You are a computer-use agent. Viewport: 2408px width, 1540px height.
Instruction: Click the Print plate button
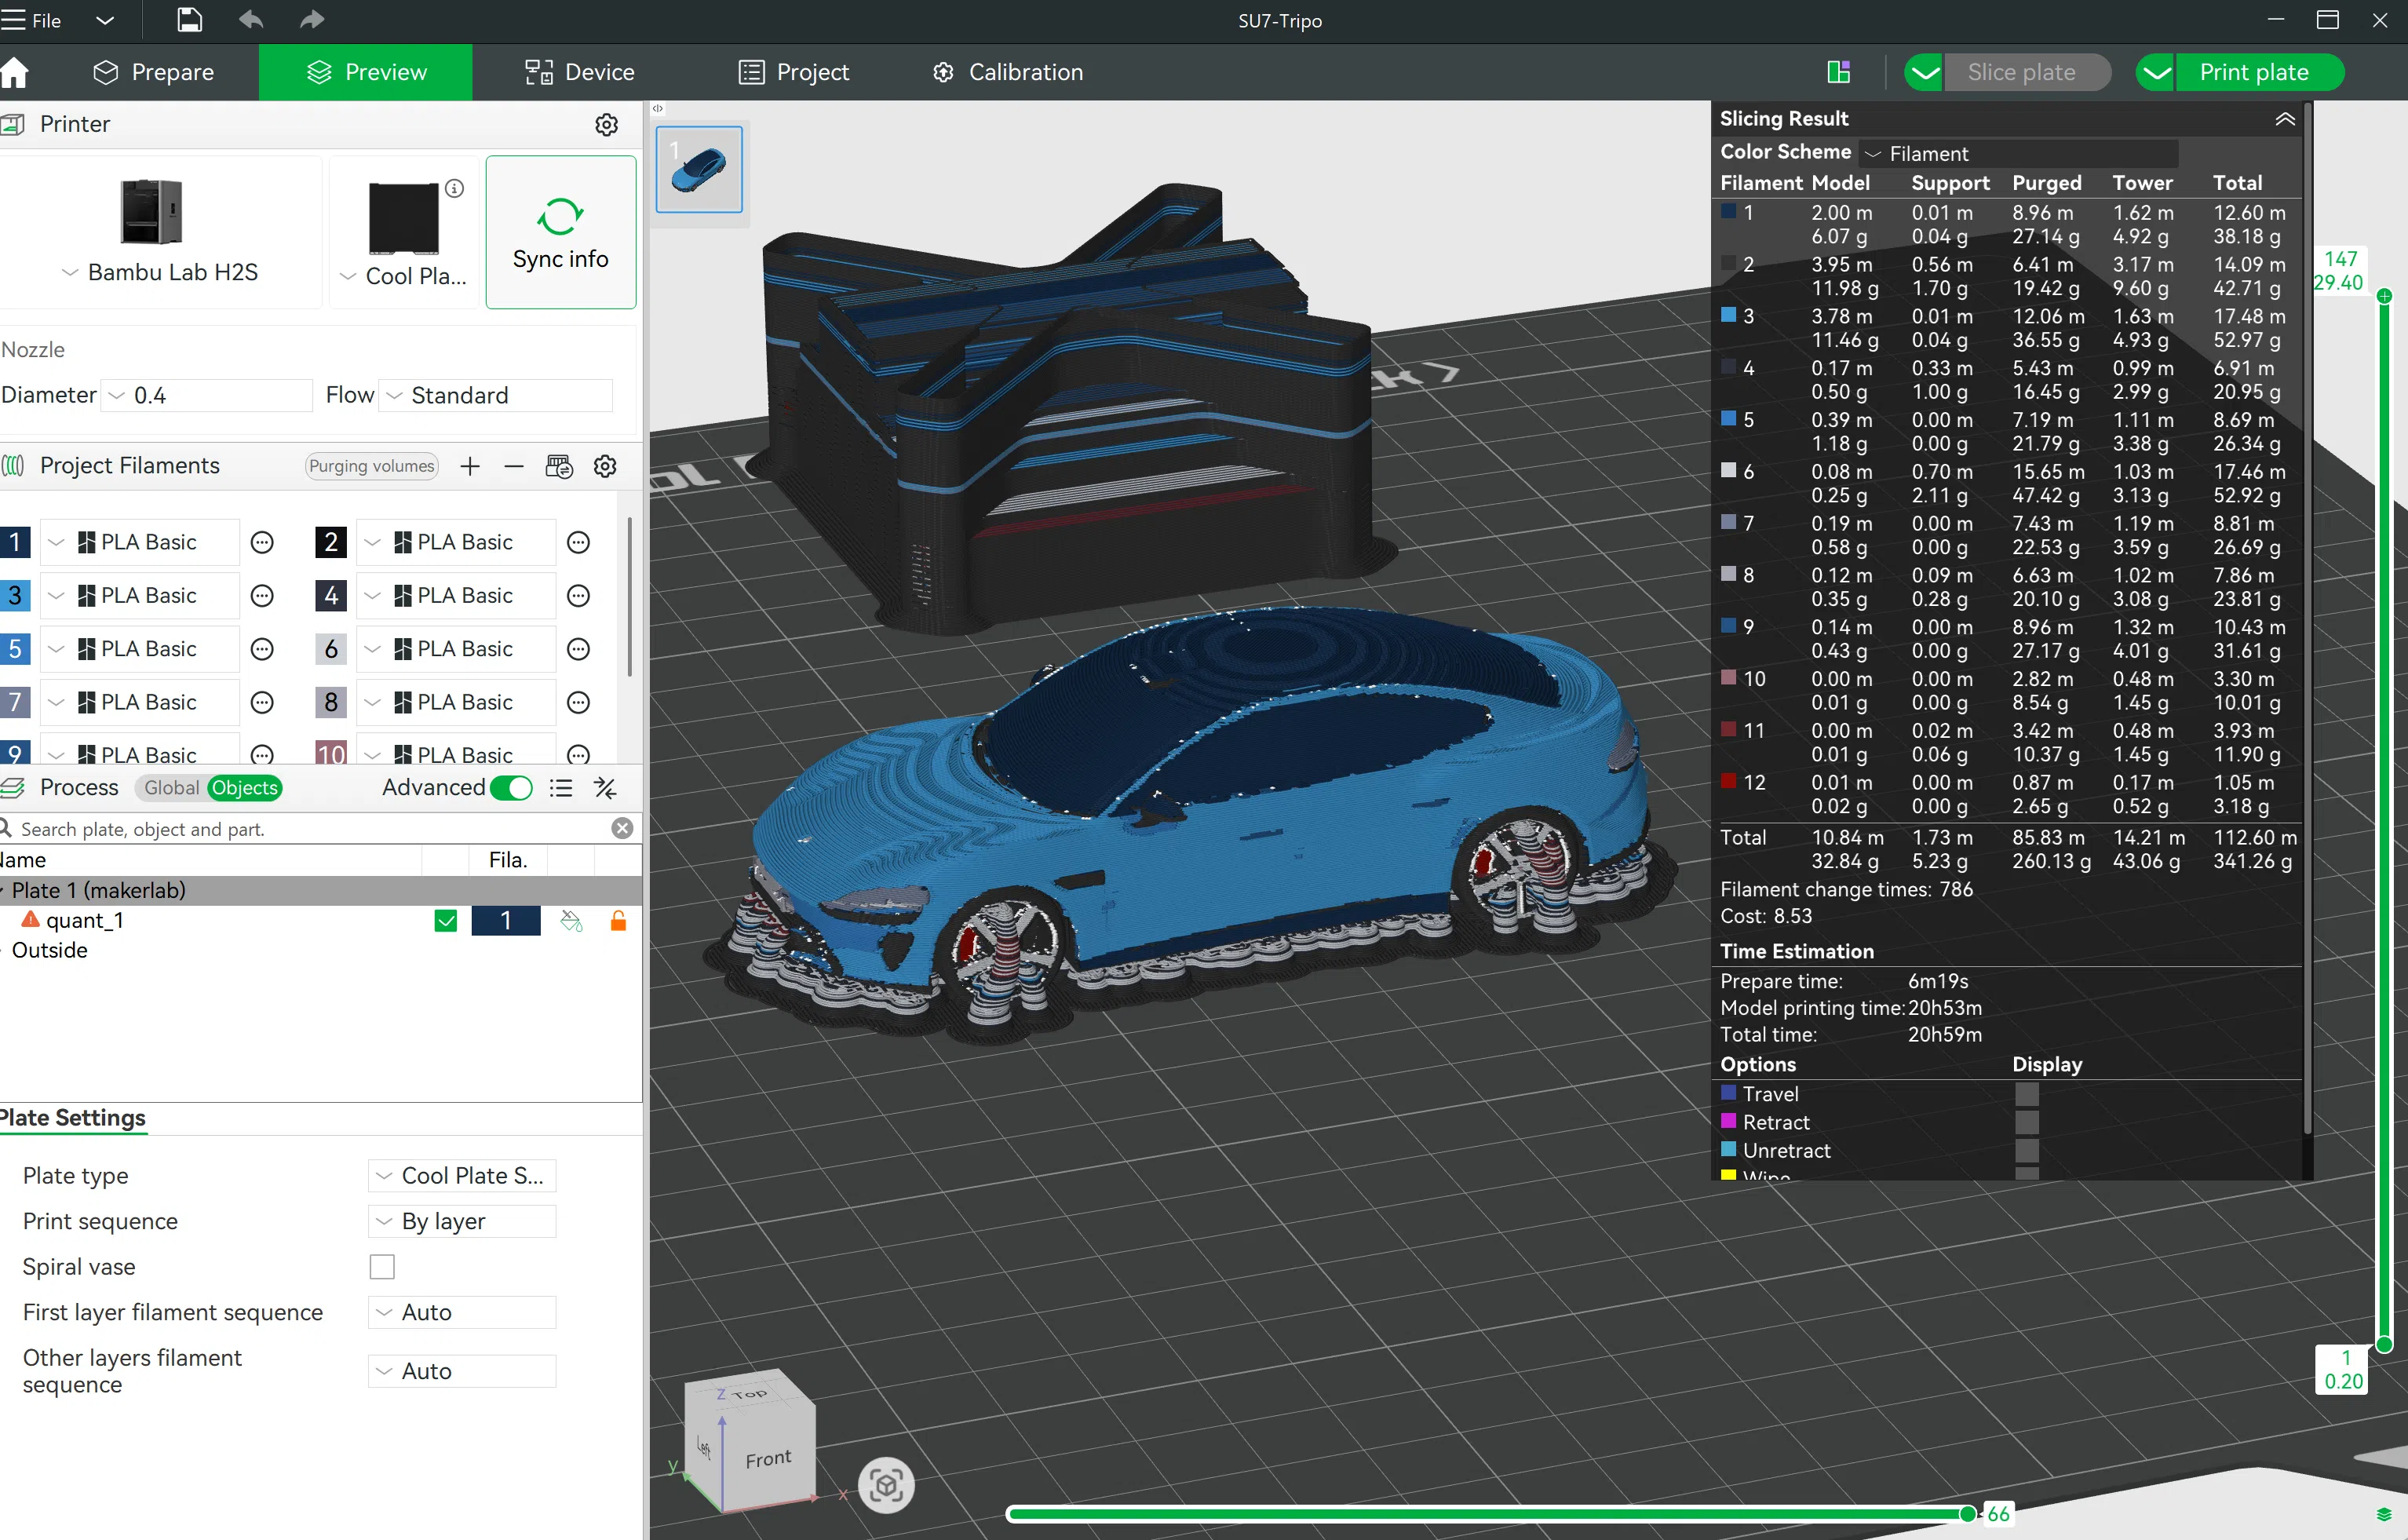click(2254, 72)
